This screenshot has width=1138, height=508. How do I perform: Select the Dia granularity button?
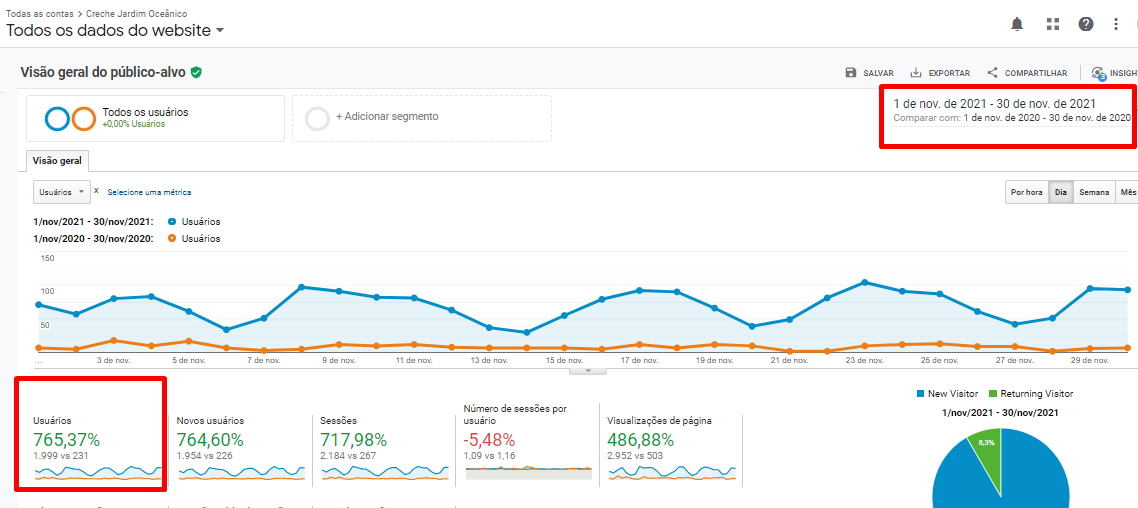pos(1061,192)
